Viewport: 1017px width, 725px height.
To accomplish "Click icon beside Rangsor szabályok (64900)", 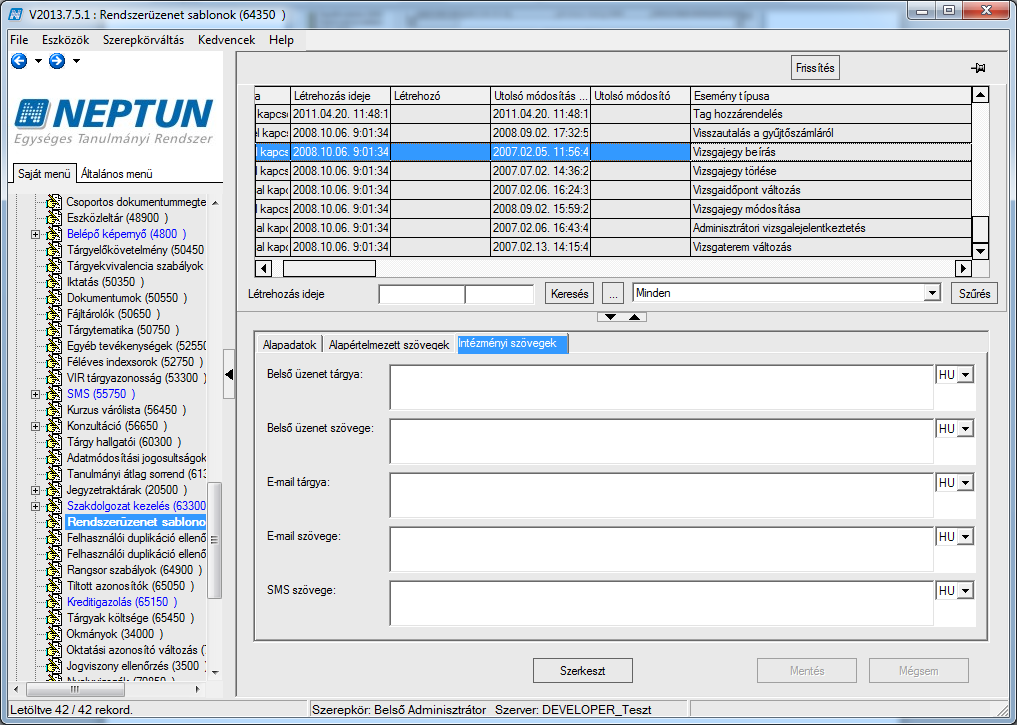I will 54,570.
